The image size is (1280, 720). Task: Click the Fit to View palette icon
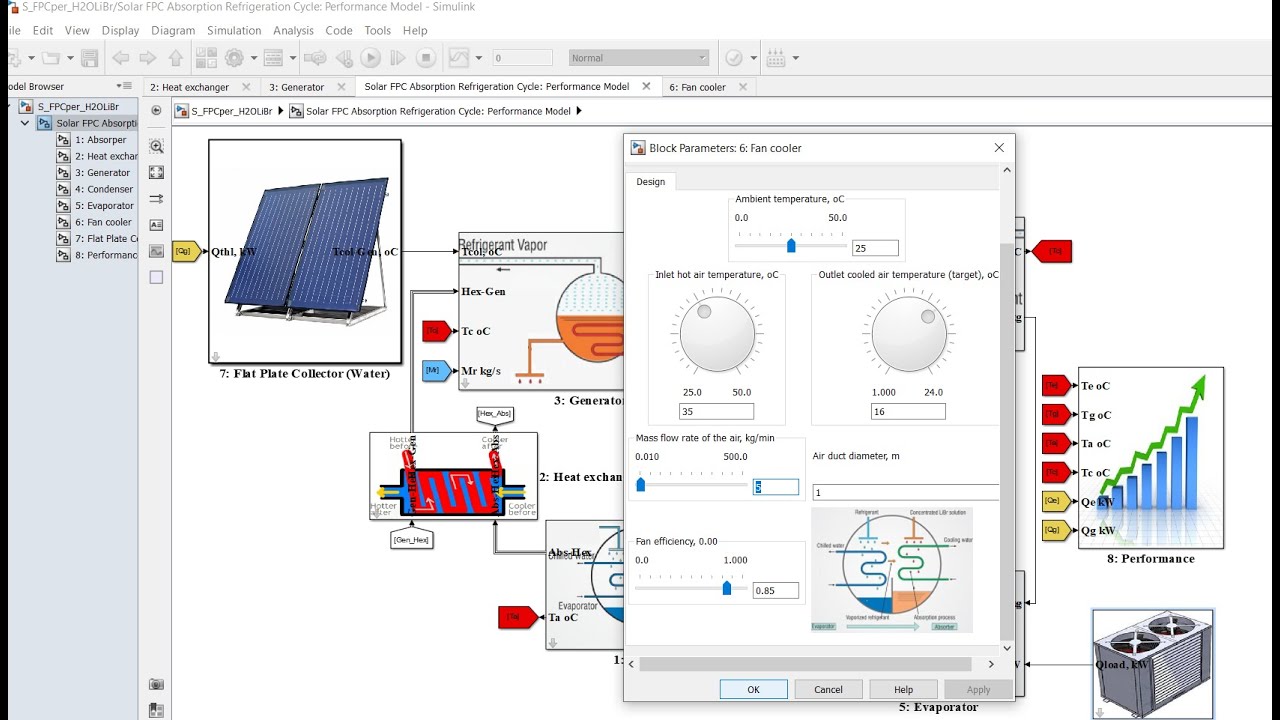[x=156, y=172]
